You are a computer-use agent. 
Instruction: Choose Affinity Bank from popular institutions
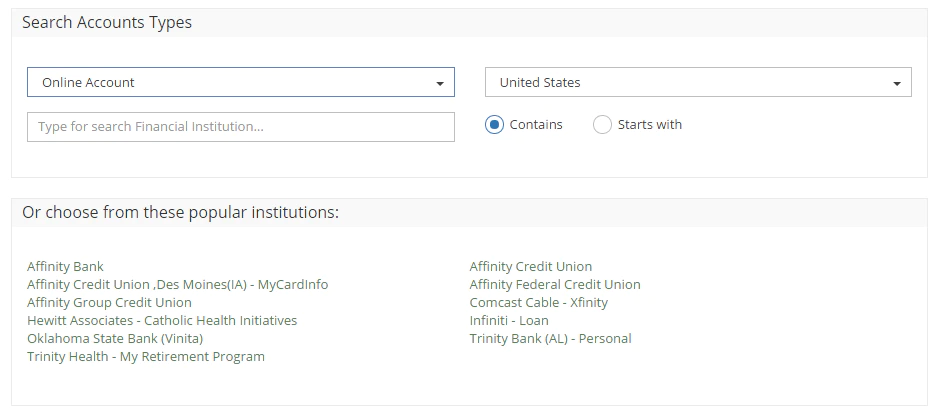pyautogui.click(x=66, y=266)
